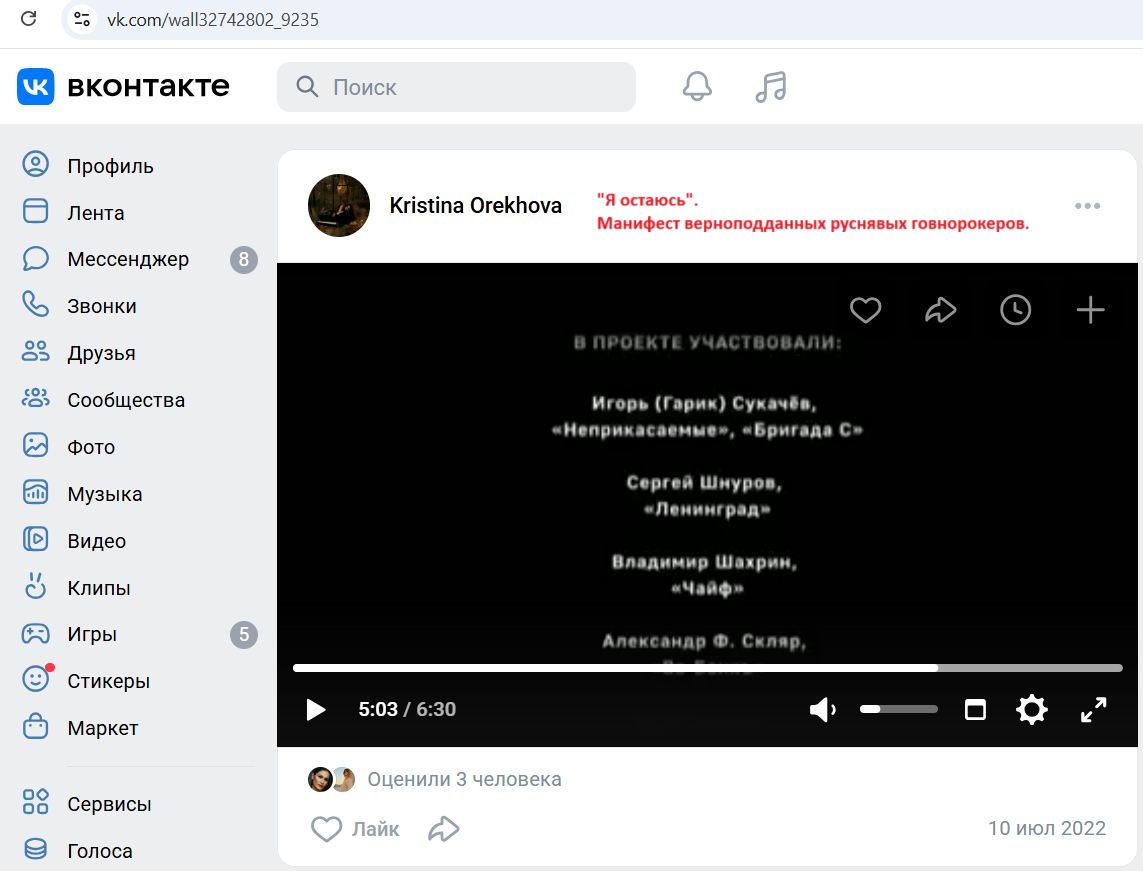1143x871 pixels.
Task: Click the VK logo home icon
Action: click(36, 87)
